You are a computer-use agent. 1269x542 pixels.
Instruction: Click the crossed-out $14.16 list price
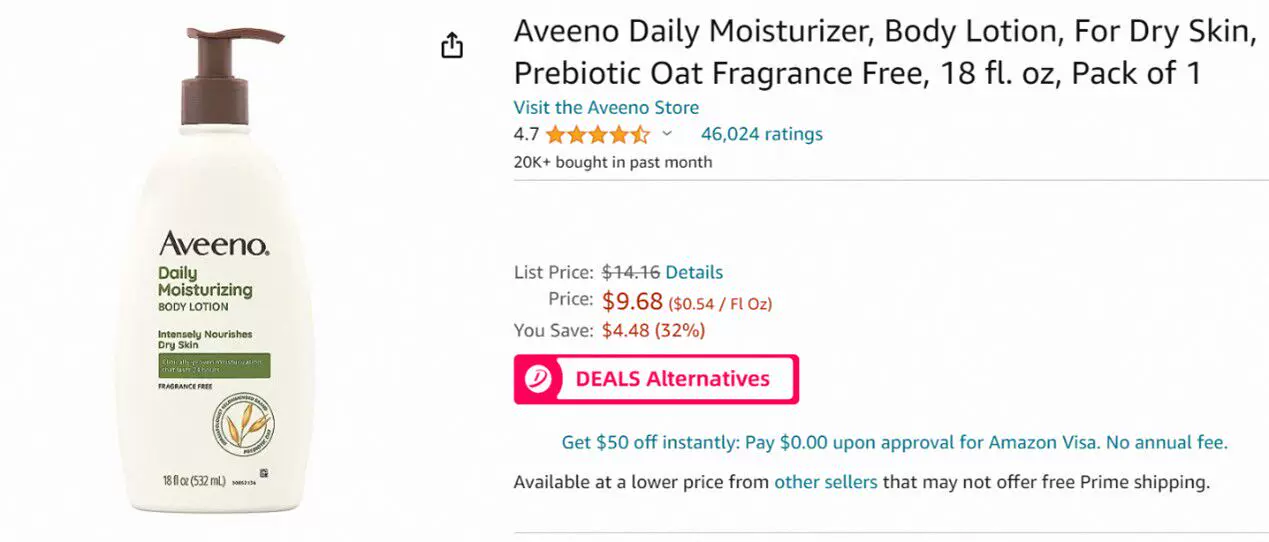pyautogui.click(x=631, y=272)
